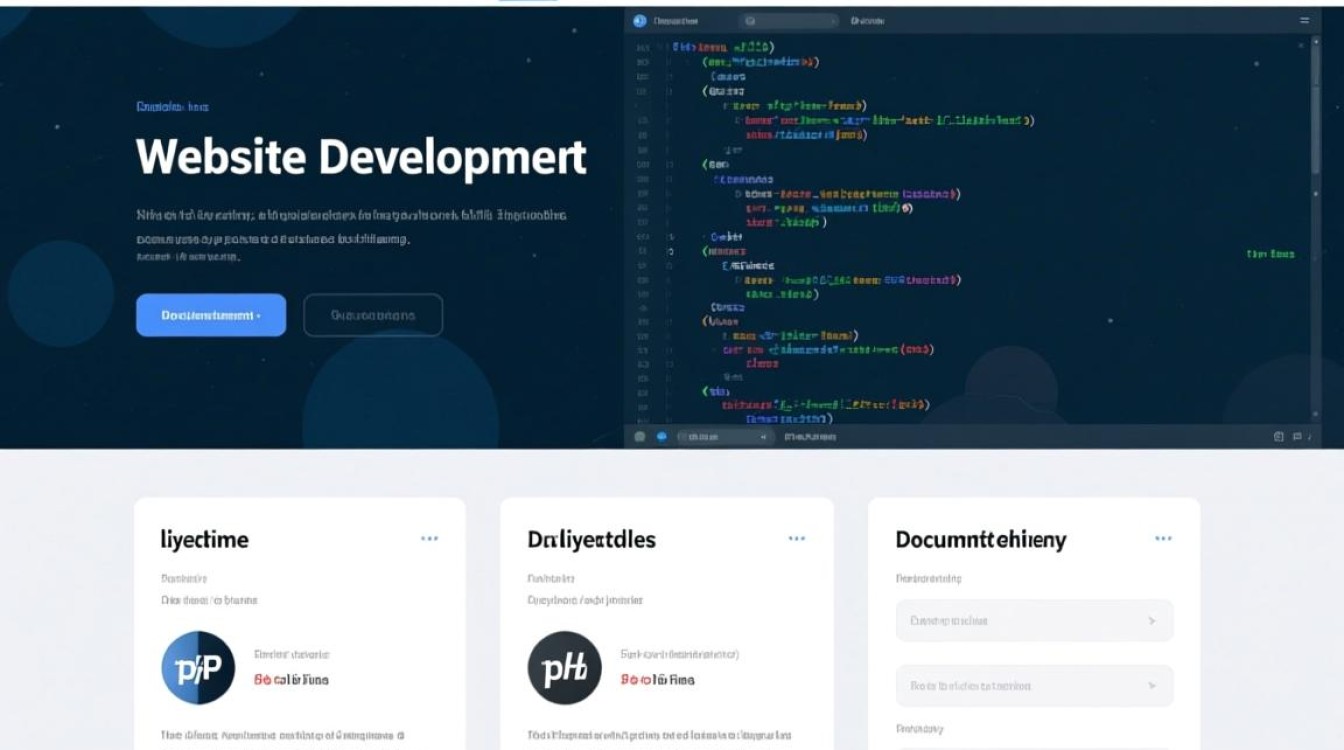
Task: Click the blue primary button under Website Development
Action: (x=211, y=315)
